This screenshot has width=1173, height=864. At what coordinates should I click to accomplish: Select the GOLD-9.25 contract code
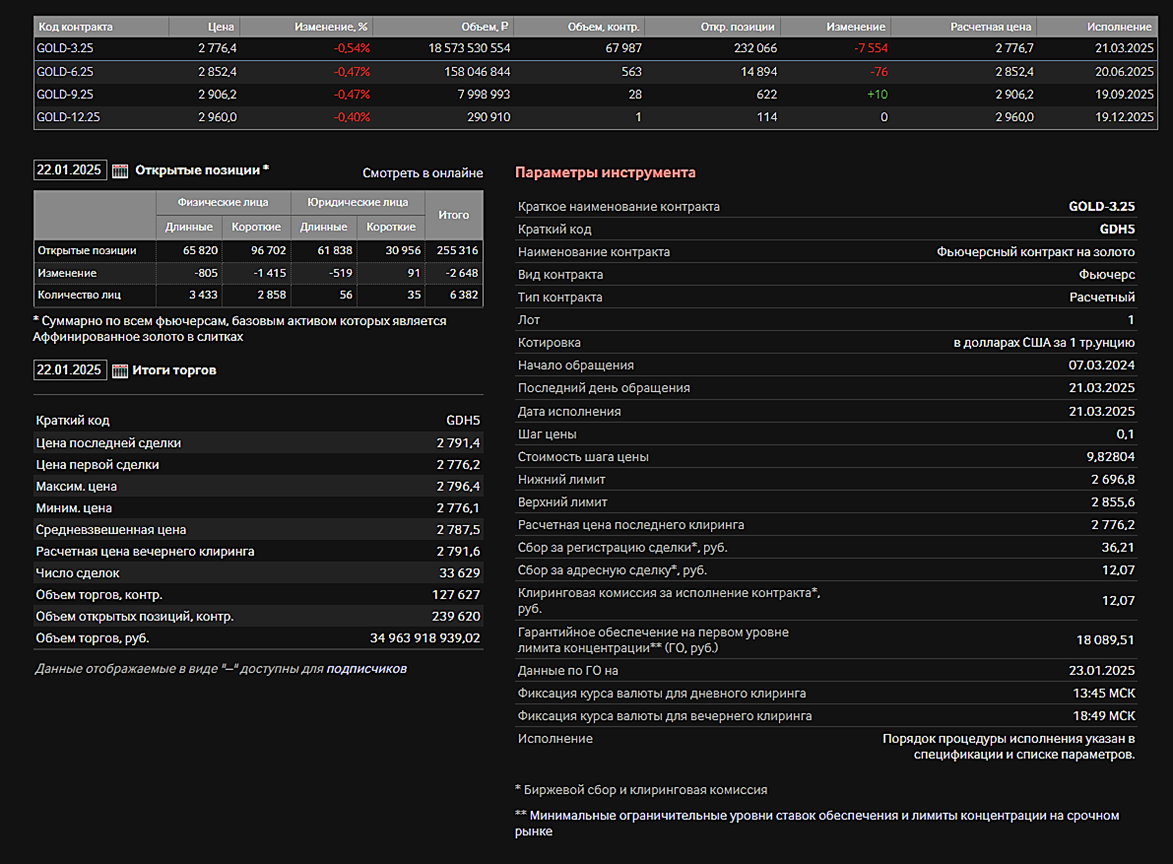[x=65, y=94]
